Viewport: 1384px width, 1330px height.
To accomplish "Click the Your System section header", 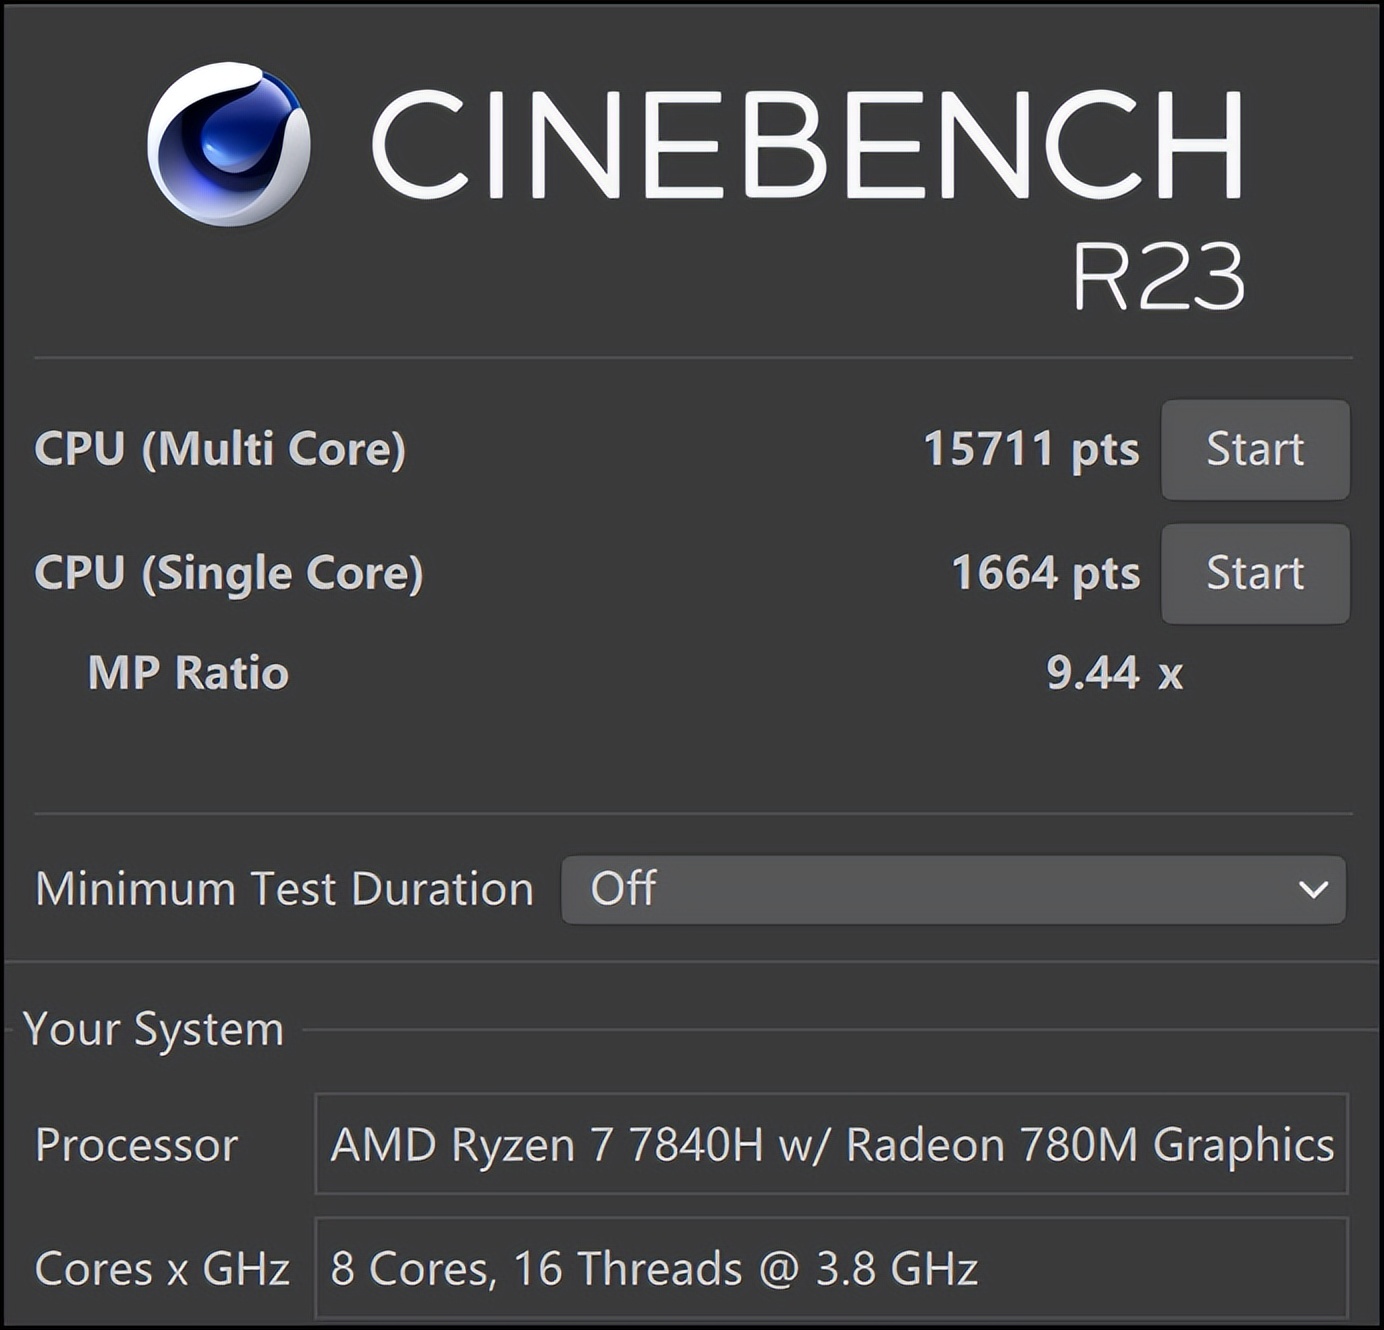I will click(x=153, y=1029).
